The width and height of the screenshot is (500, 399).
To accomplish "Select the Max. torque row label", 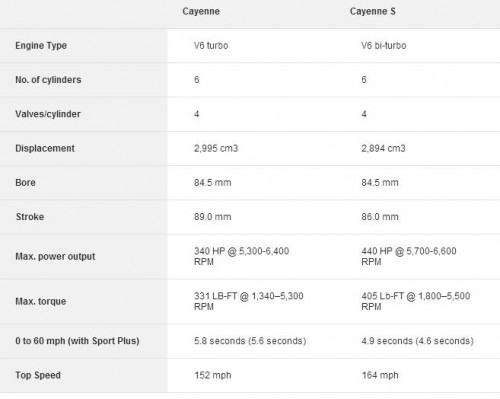I will 41,301.
